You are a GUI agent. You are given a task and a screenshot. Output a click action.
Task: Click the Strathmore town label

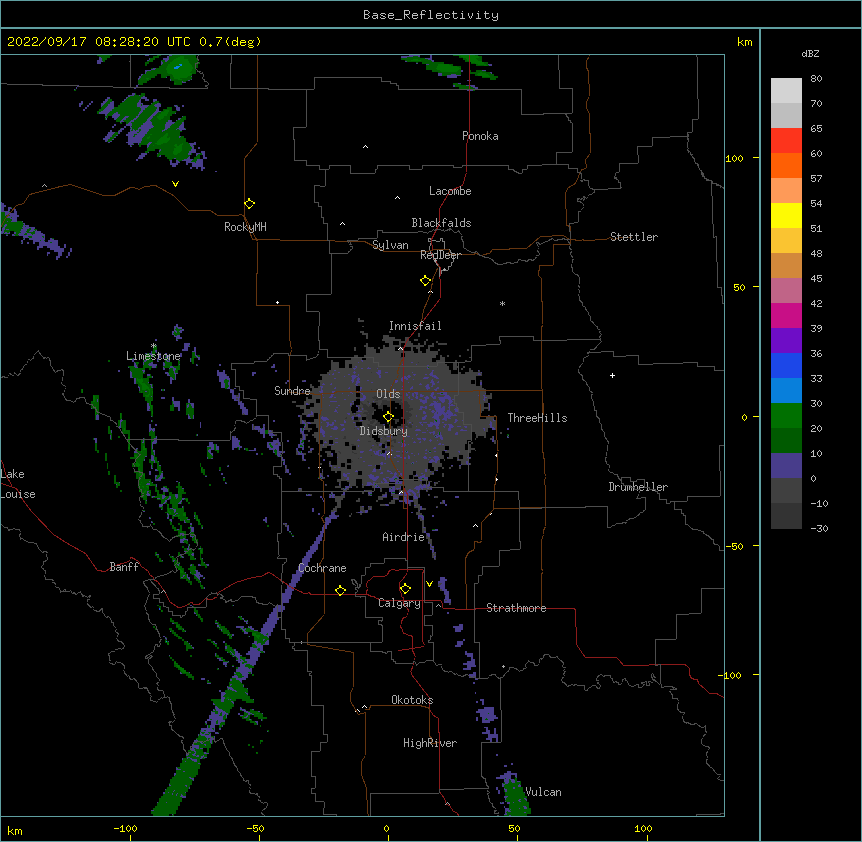pyautogui.click(x=516, y=608)
